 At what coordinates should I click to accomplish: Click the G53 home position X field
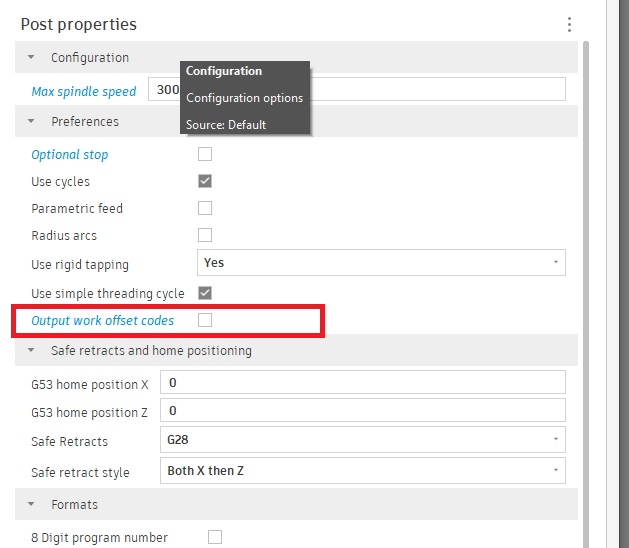point(362,383)
